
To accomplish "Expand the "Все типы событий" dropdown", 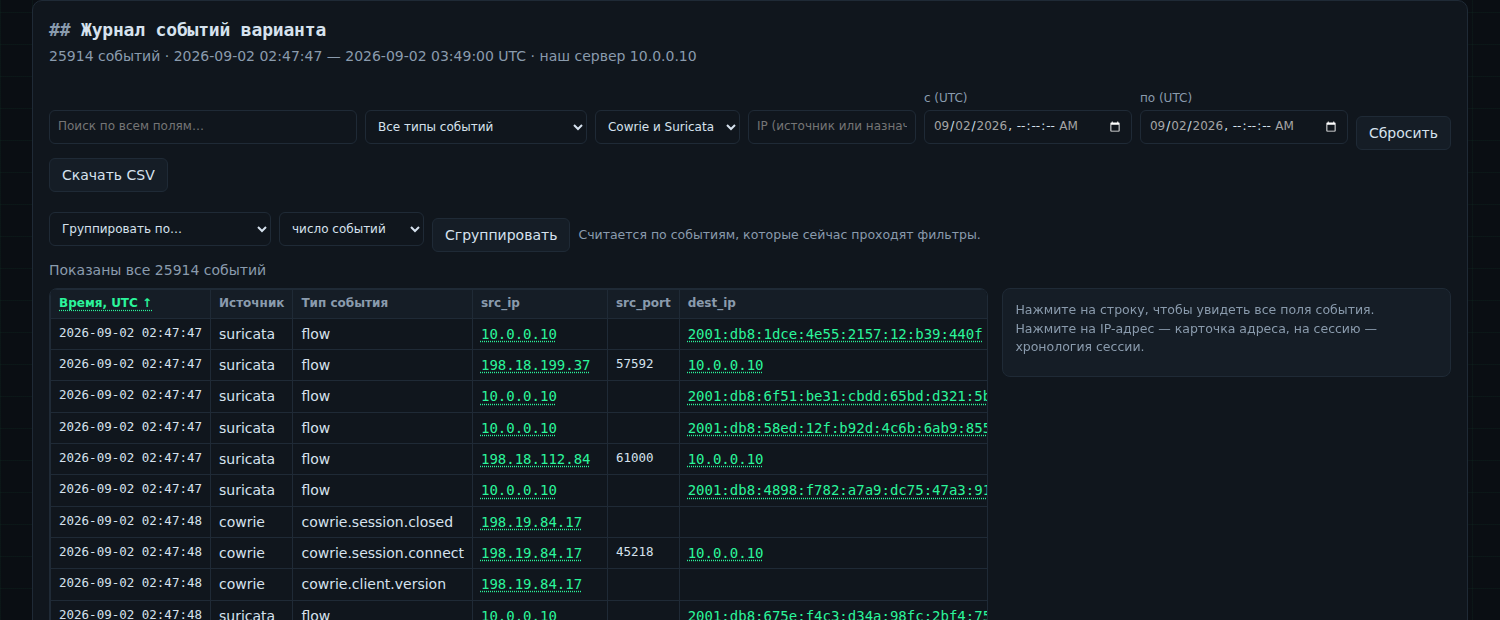I will click(x=476, y=127).
